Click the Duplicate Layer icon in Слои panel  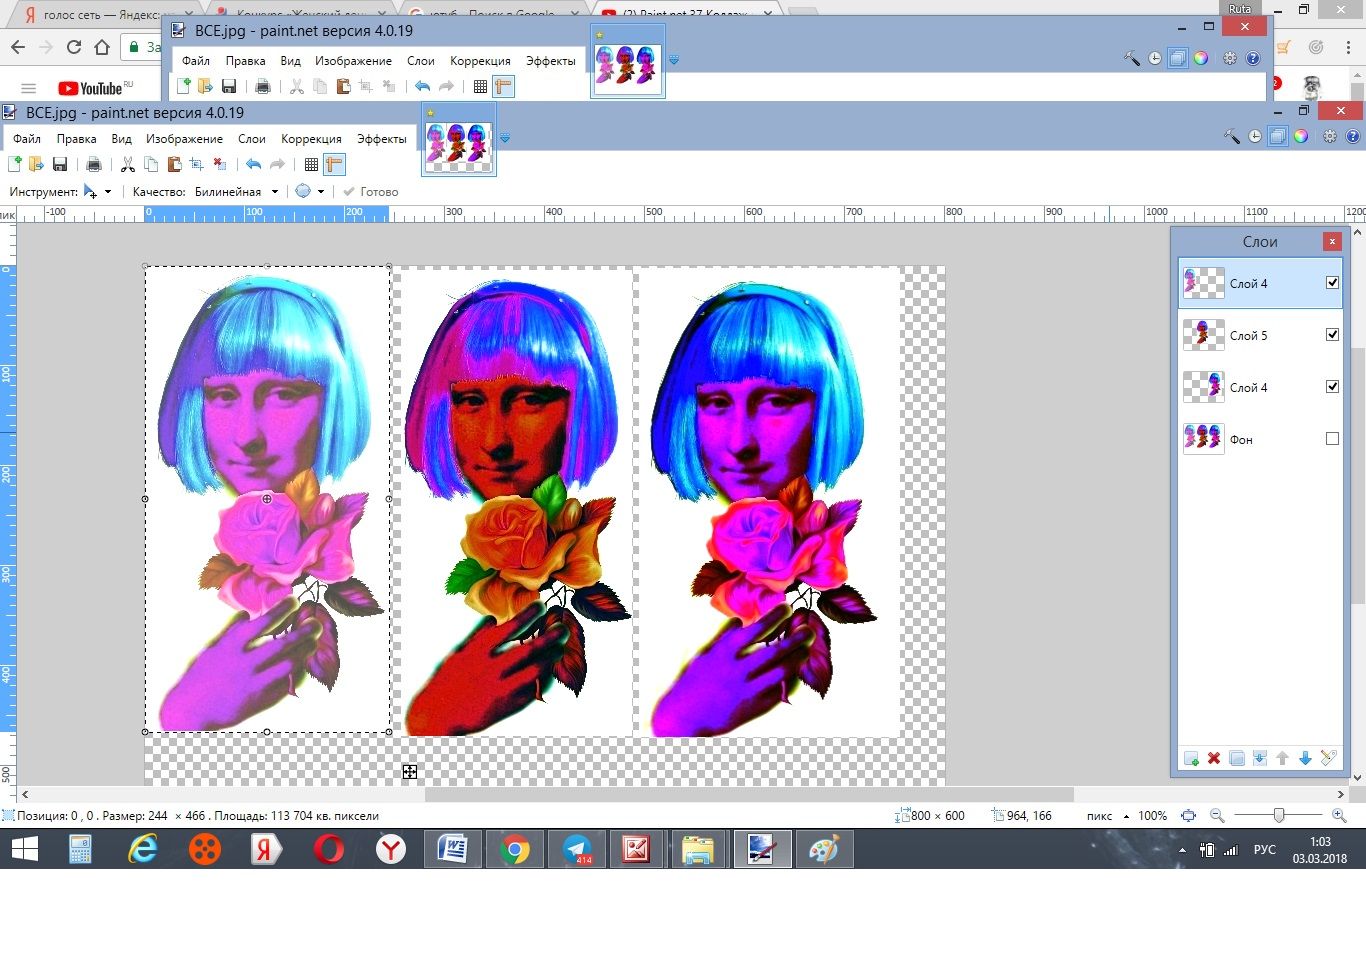1237,759
